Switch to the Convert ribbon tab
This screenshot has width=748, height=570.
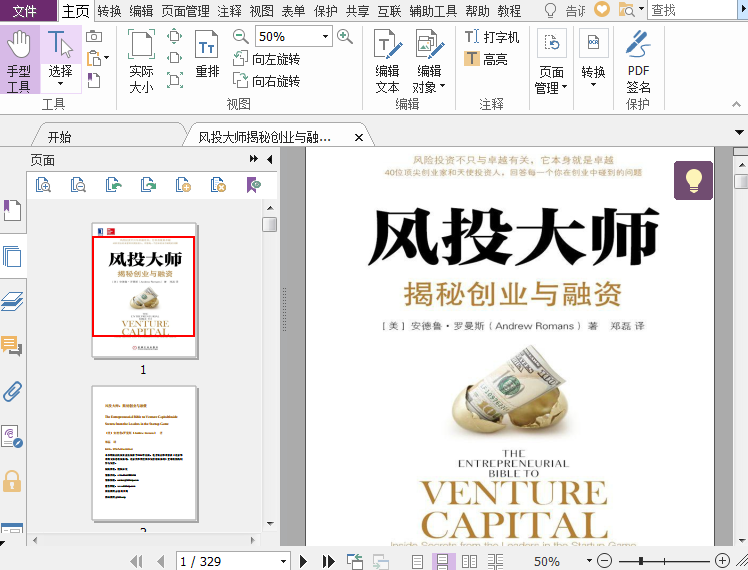(x=109, y=10)
